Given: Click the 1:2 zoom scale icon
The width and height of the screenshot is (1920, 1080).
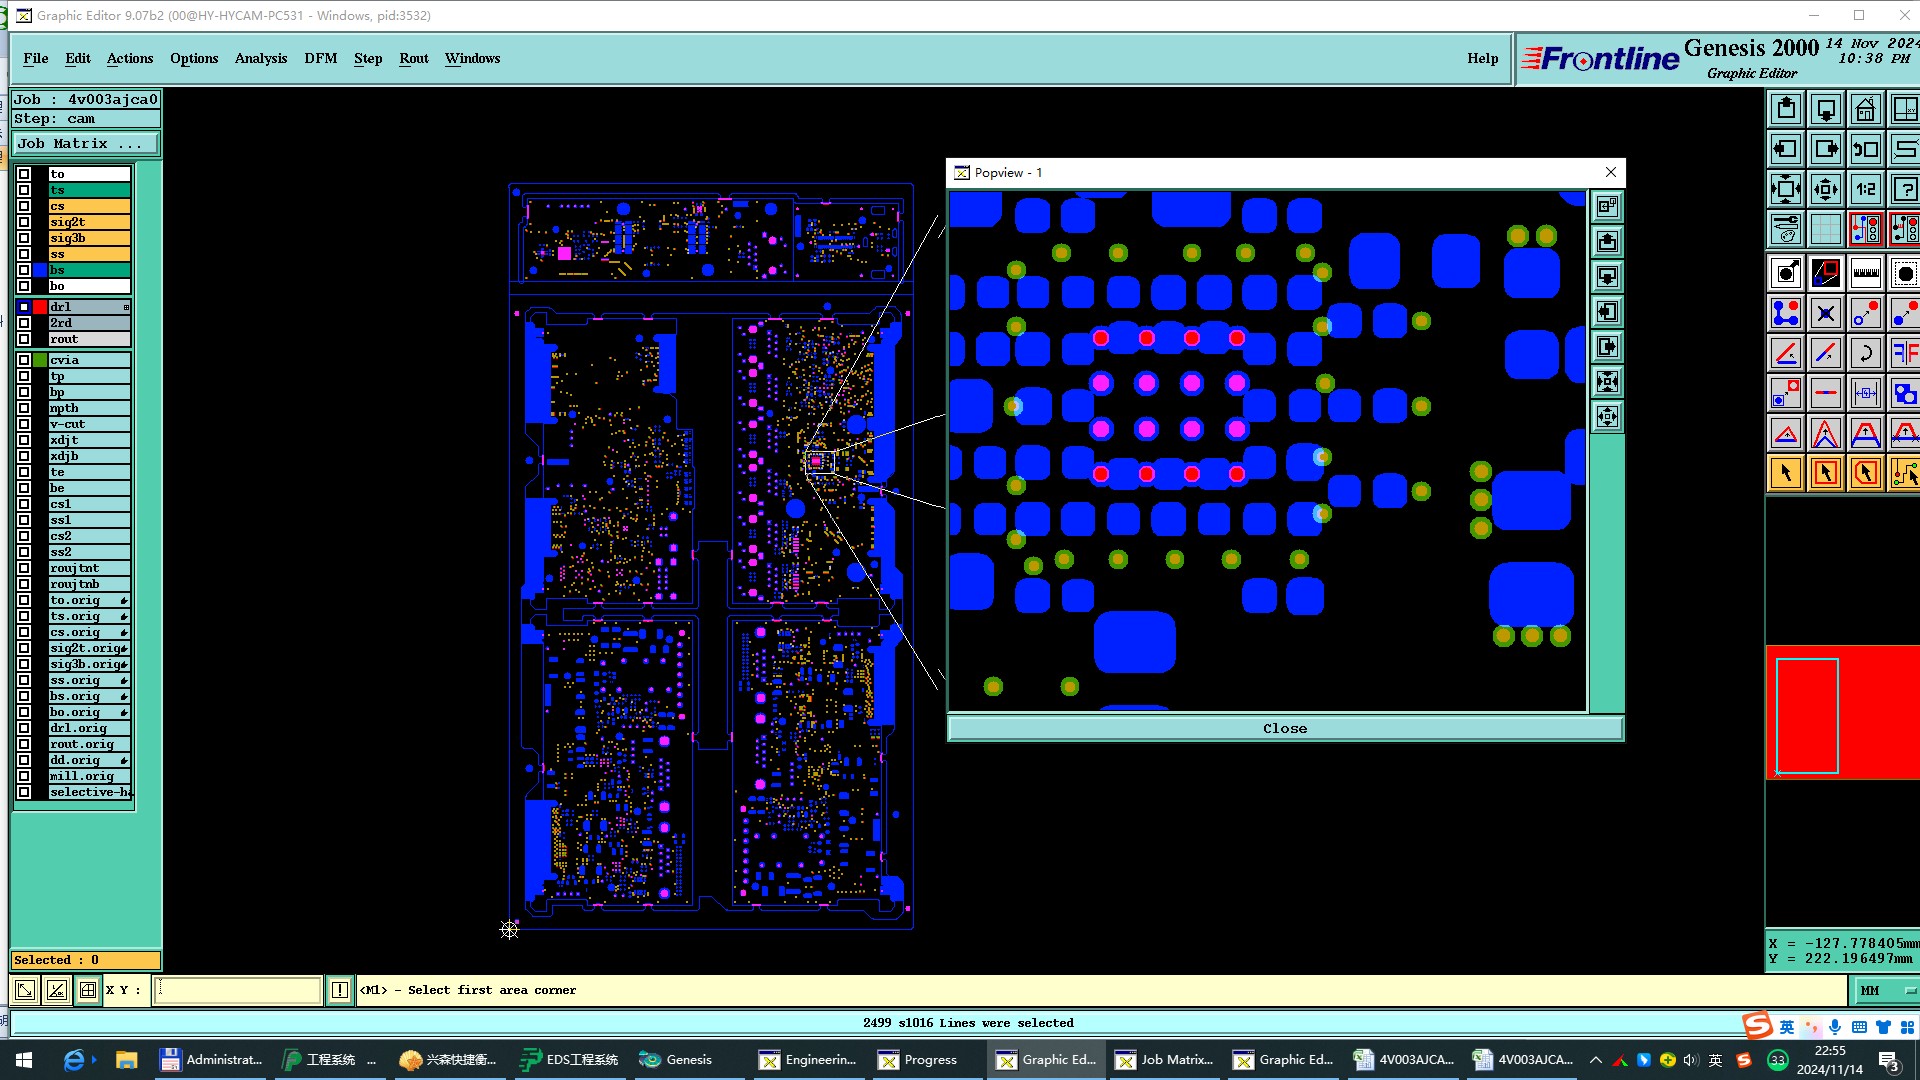Looking at the screenshot, I should click(1865, 189).
